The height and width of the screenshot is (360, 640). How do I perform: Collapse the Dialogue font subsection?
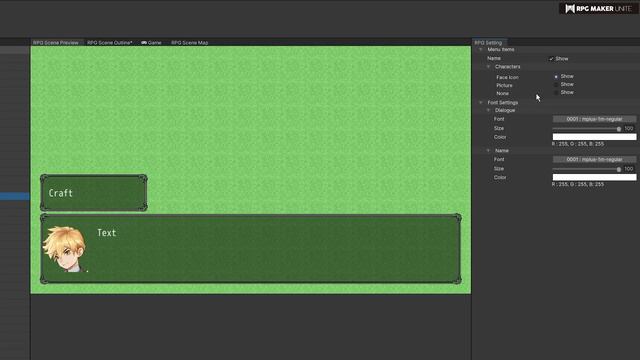488,110
